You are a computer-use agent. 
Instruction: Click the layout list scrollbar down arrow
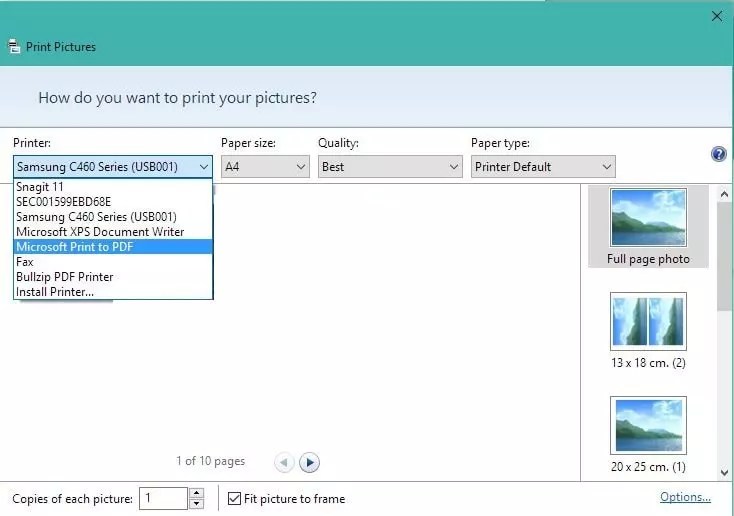pyautogui.click(x=724, y=472)
